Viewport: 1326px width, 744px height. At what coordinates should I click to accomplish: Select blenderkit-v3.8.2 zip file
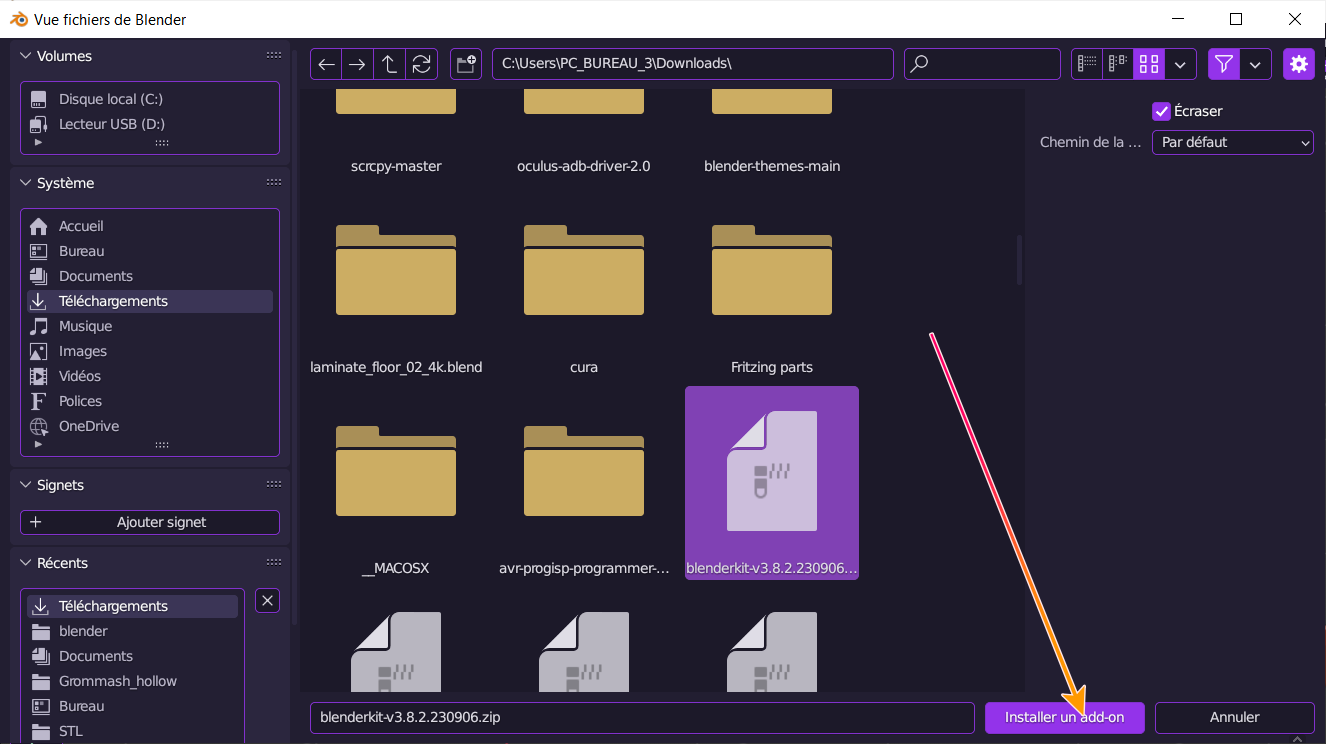pos(772,483)
